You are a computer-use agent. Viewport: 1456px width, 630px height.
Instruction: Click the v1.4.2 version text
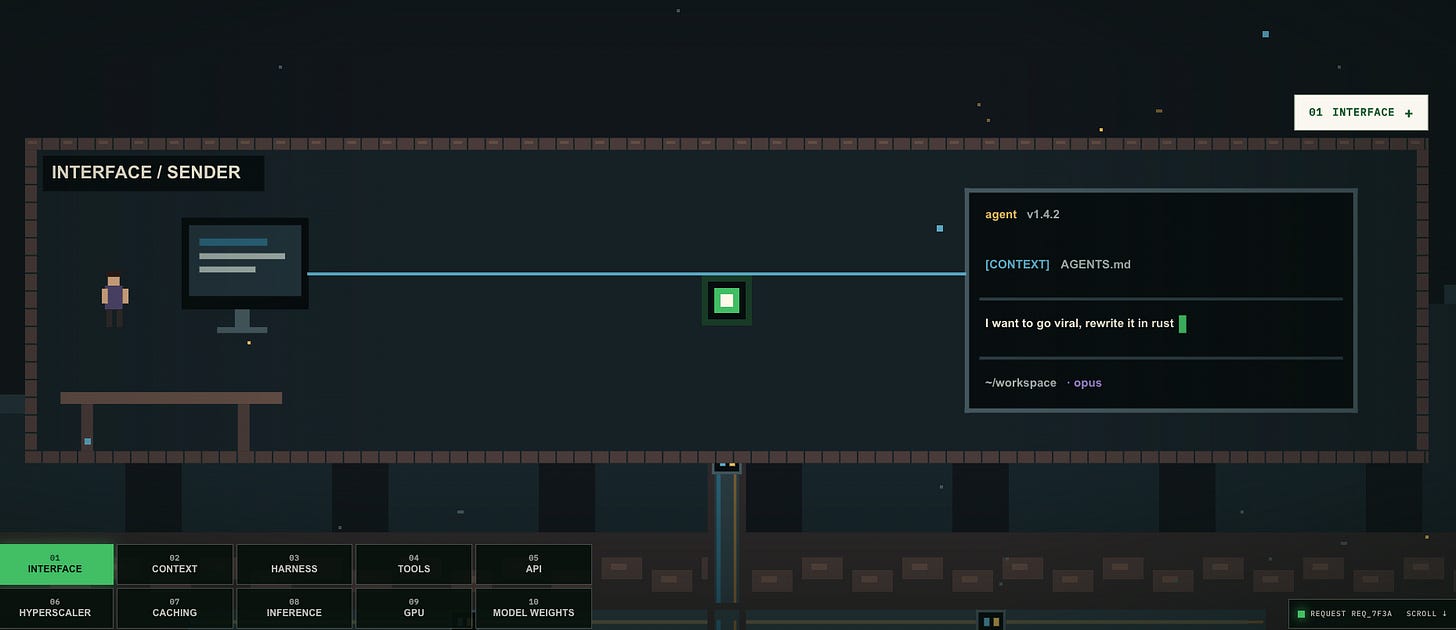[1043, 215]
